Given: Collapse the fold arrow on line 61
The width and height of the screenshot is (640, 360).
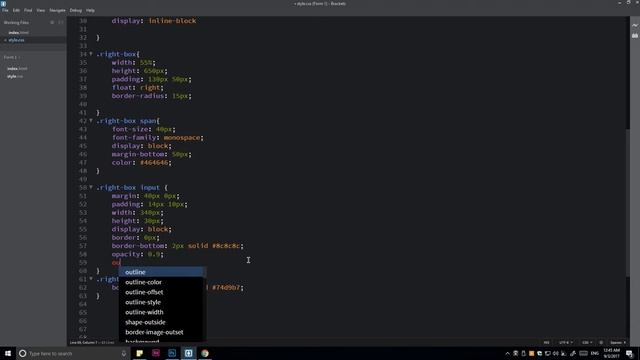Looking at the screenshot, I should (x=91, y=279).
